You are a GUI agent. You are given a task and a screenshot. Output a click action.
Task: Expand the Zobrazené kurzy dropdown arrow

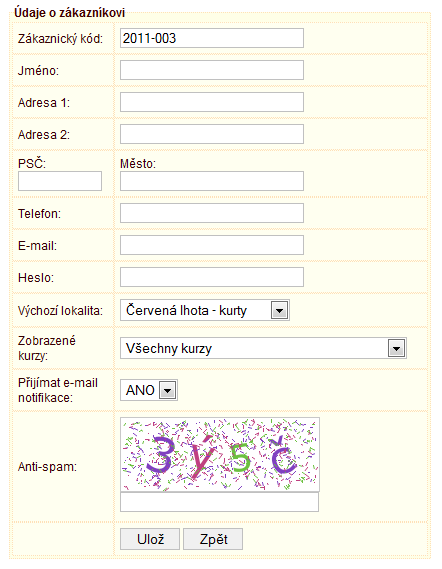point(396,348)
